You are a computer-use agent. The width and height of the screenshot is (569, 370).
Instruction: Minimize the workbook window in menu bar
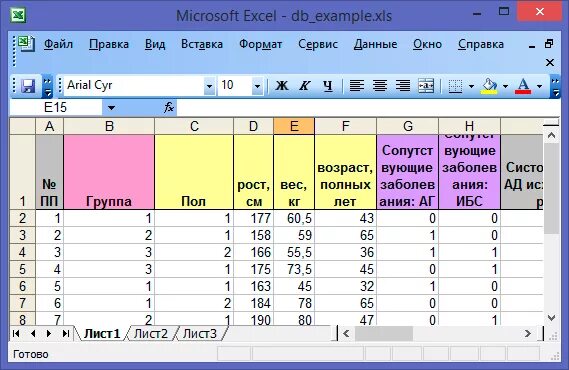pyautogui.click(x=532, y=46)
